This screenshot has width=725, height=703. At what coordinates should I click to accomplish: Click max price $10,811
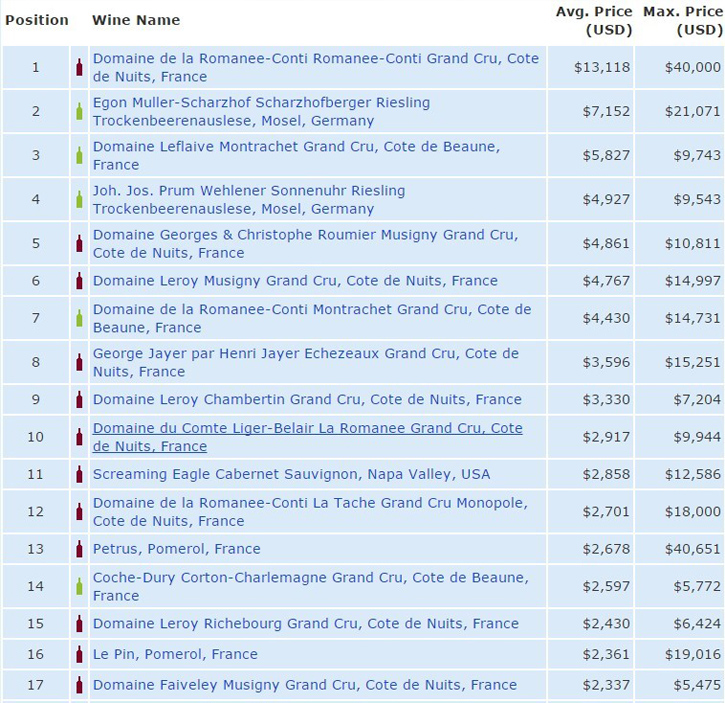point(693,243)
